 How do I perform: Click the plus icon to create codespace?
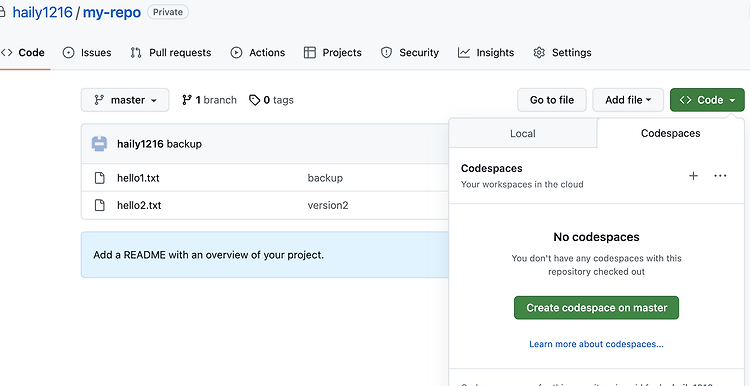click(x=693, y=176)
